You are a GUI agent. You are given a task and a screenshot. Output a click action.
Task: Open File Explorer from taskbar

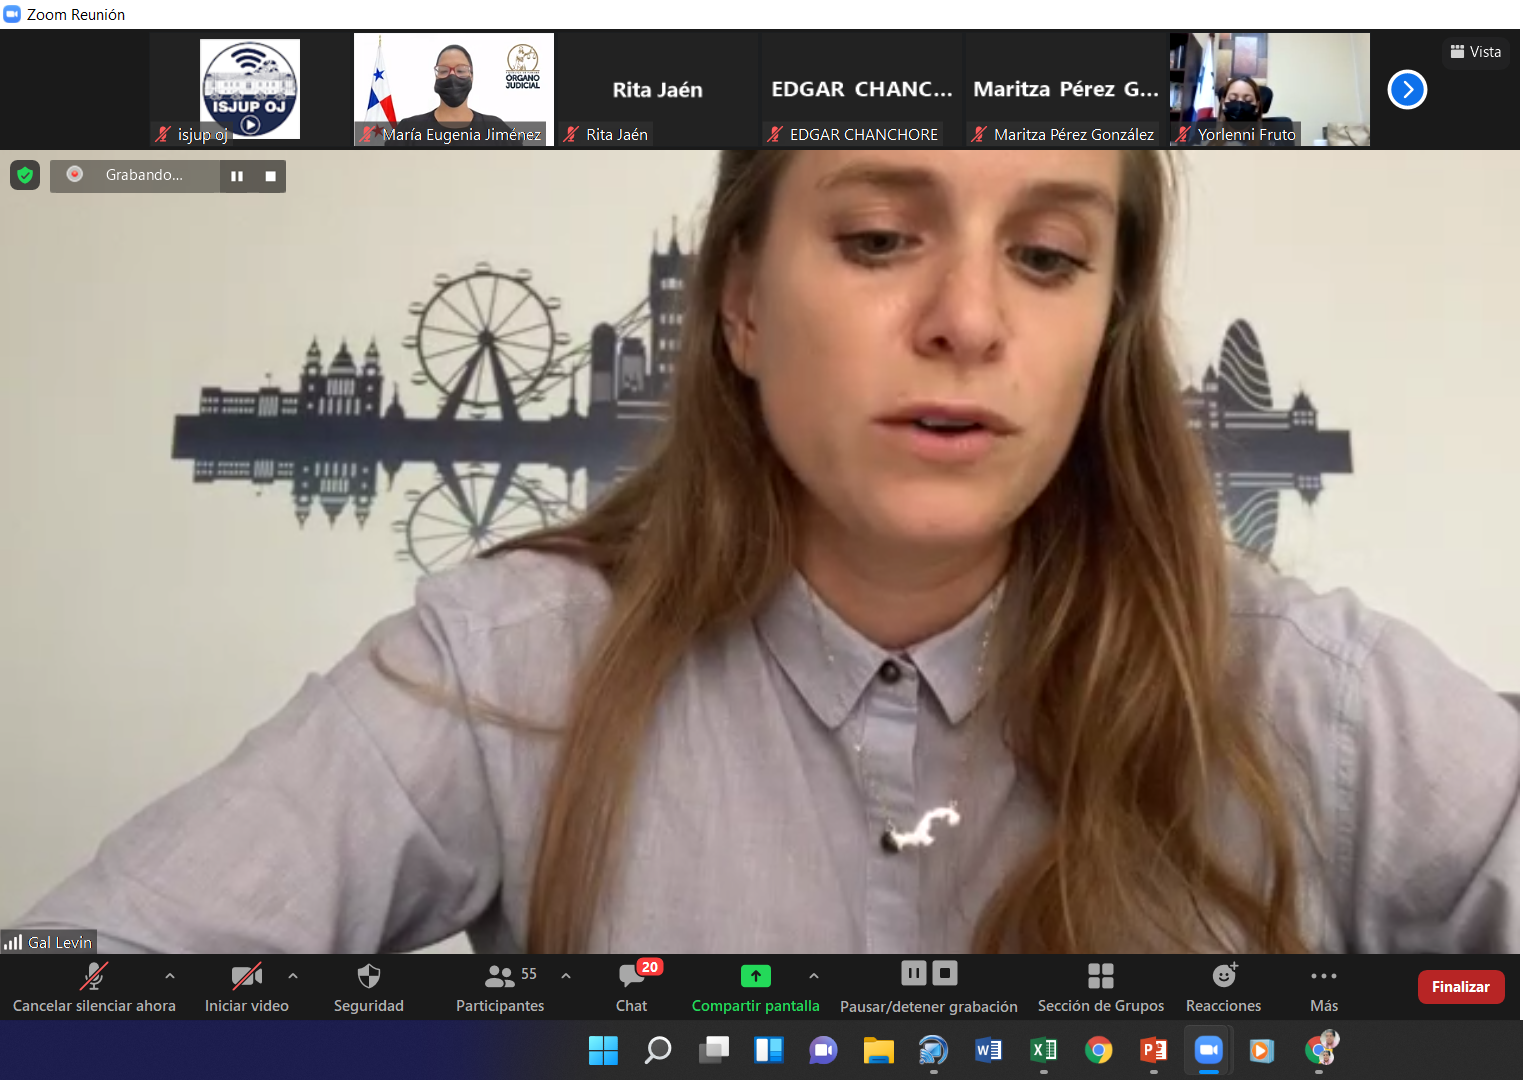pos(879,1050)
